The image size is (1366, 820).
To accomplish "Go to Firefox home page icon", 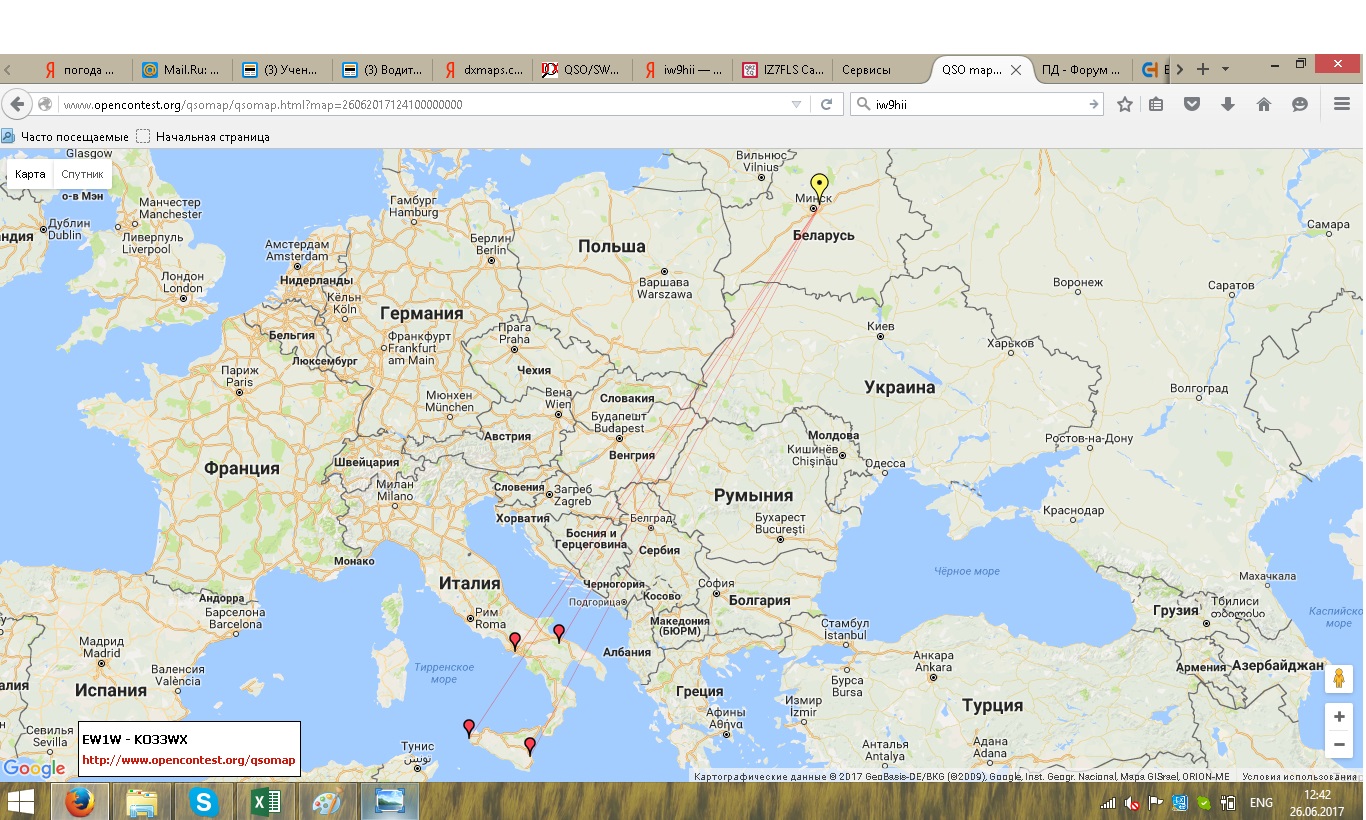I will tap(1264, 104).
